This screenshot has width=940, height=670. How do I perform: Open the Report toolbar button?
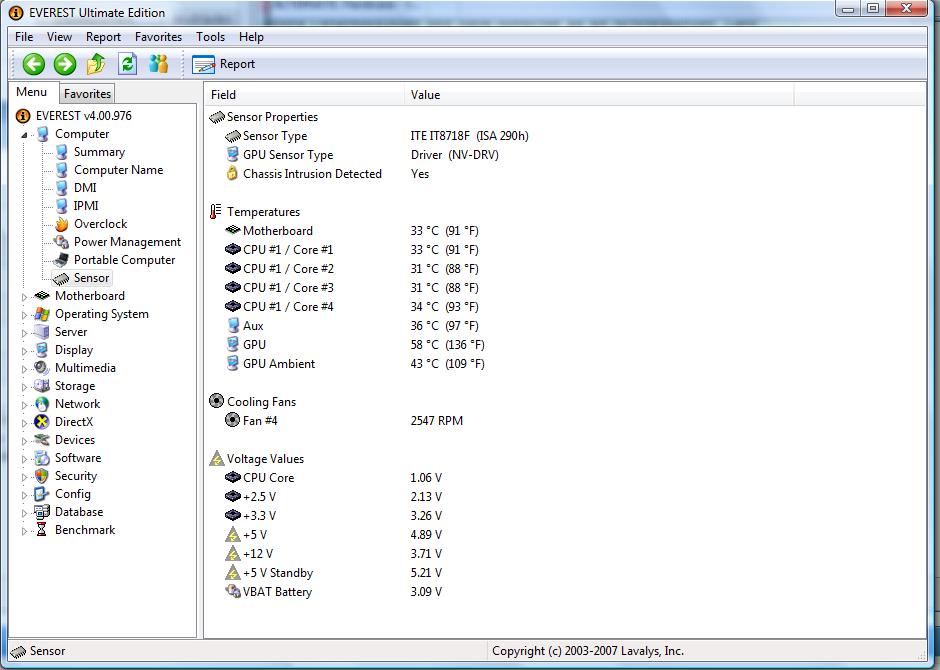click(224, 64)
